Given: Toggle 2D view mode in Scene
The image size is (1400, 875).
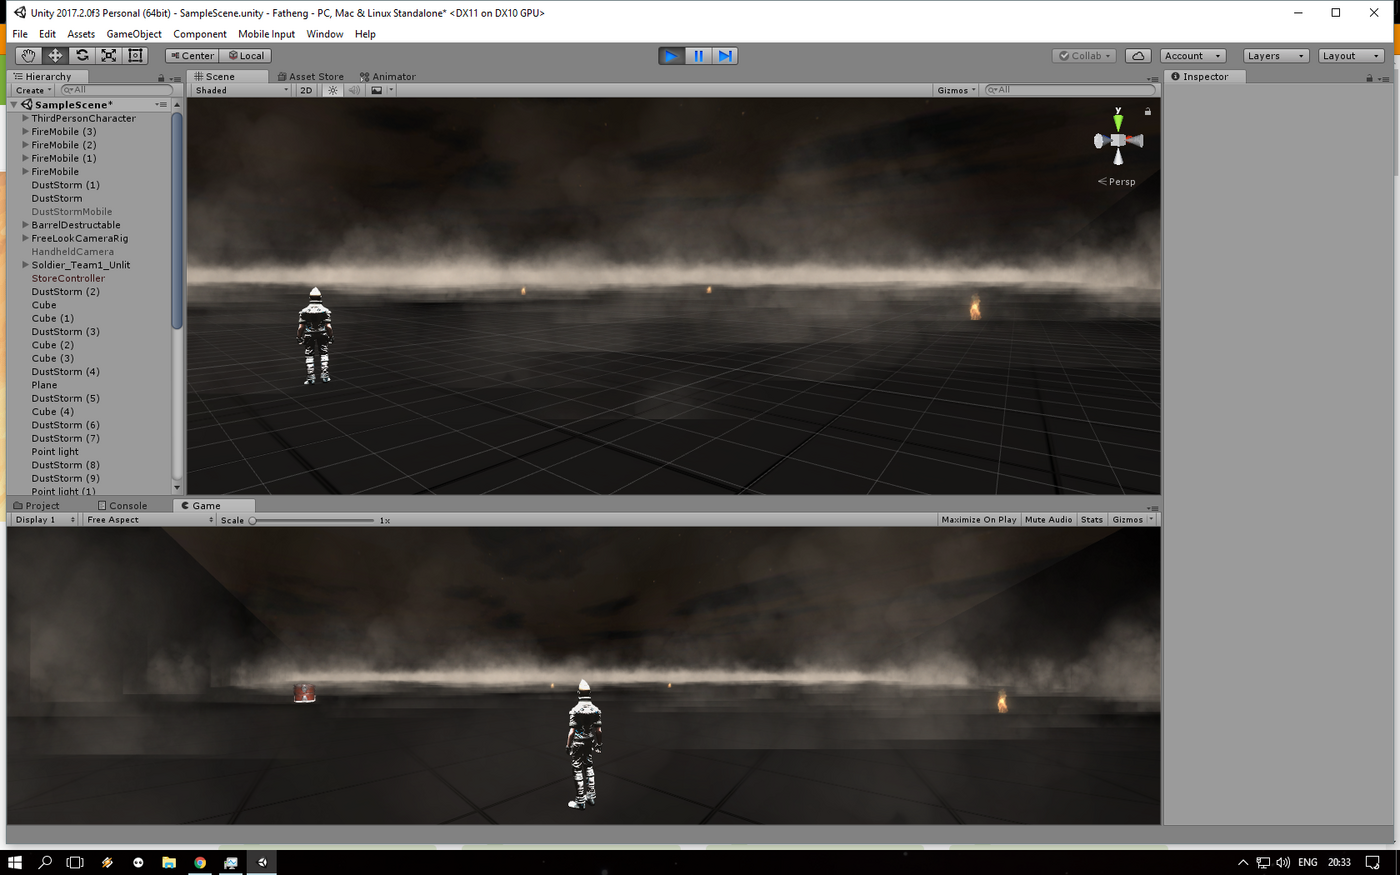Looking at the screenshot, I should [306, 90].
